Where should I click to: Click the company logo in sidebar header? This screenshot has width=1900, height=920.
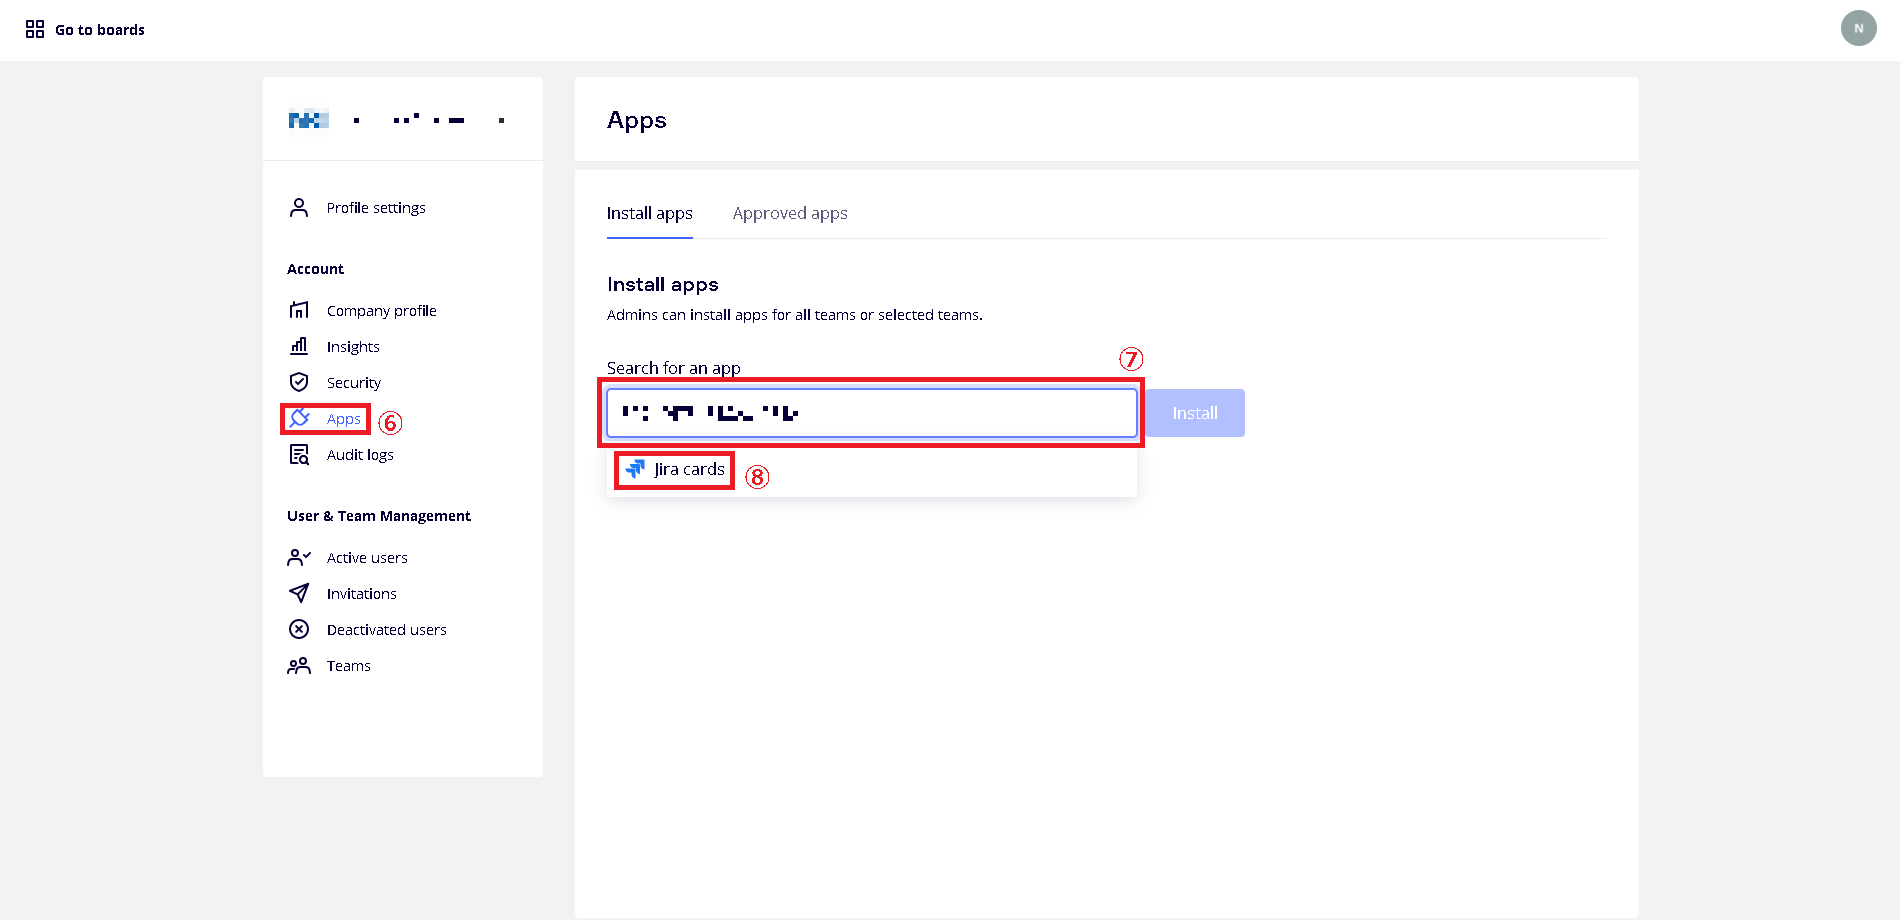click(x=308, y=120)
